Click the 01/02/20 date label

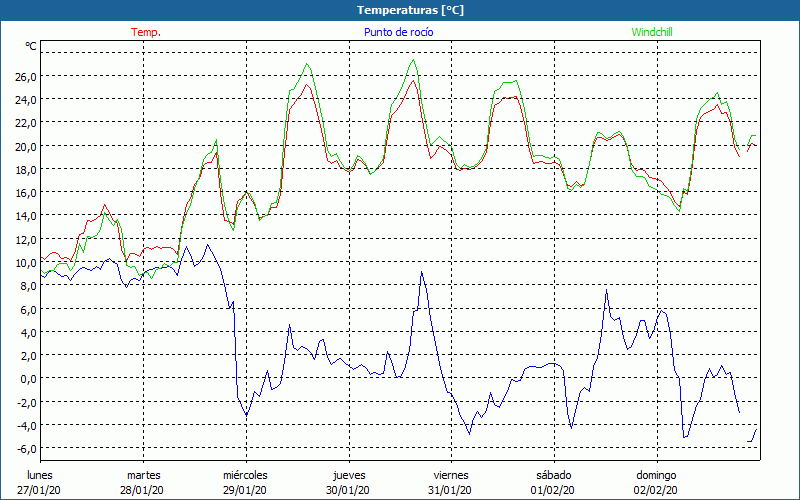pos(553,490)
